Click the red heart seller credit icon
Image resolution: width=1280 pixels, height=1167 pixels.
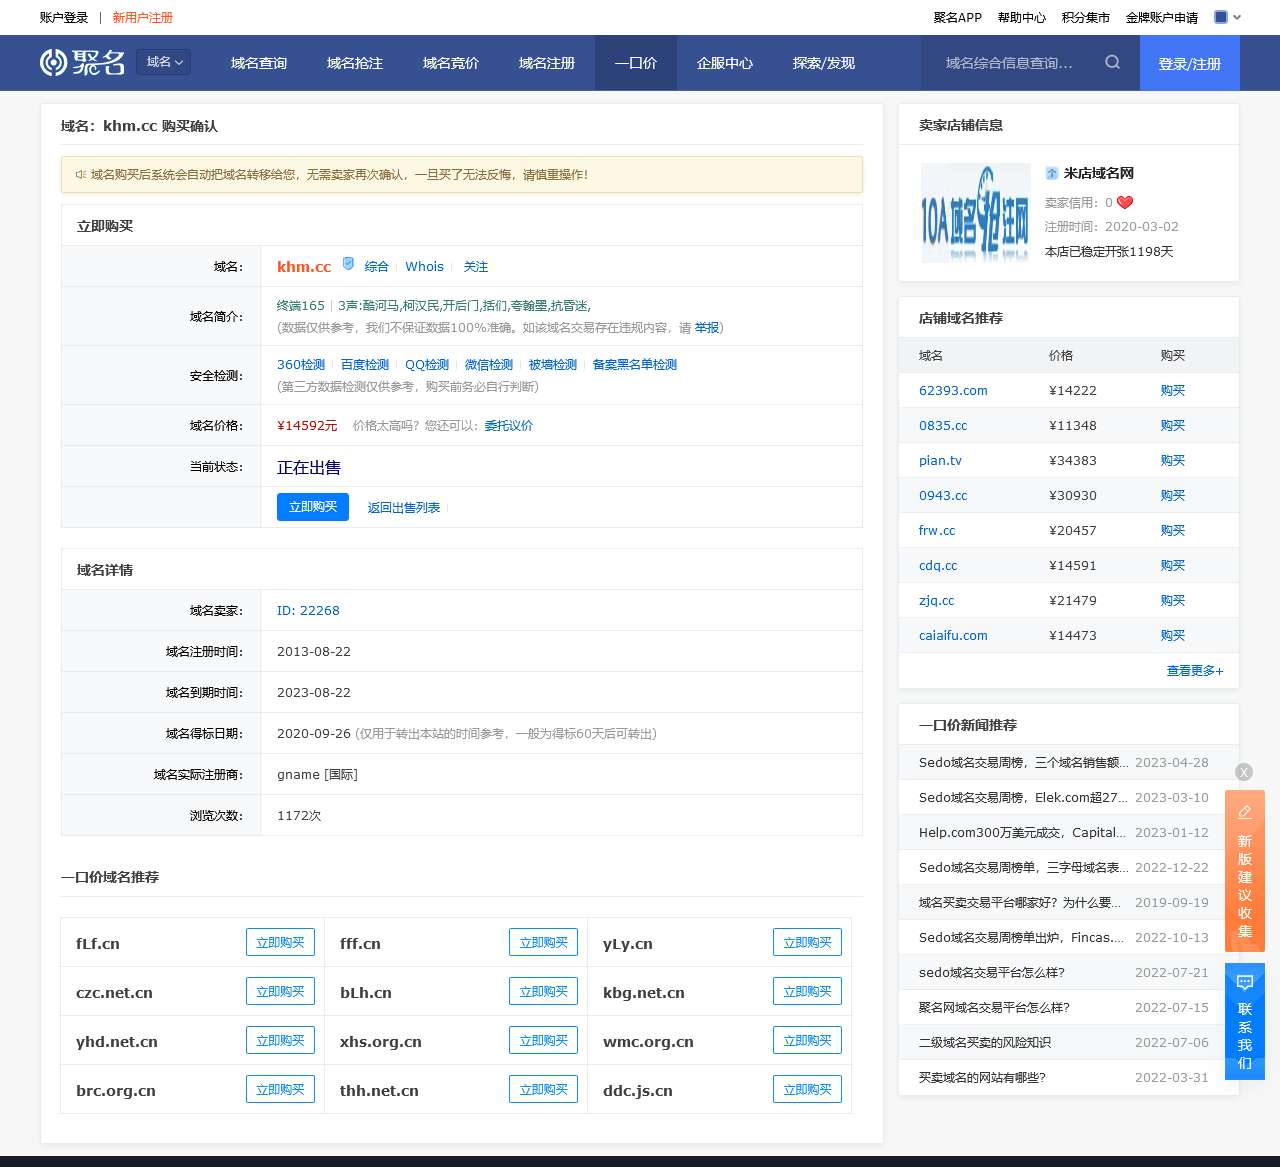pos(1125,202)
